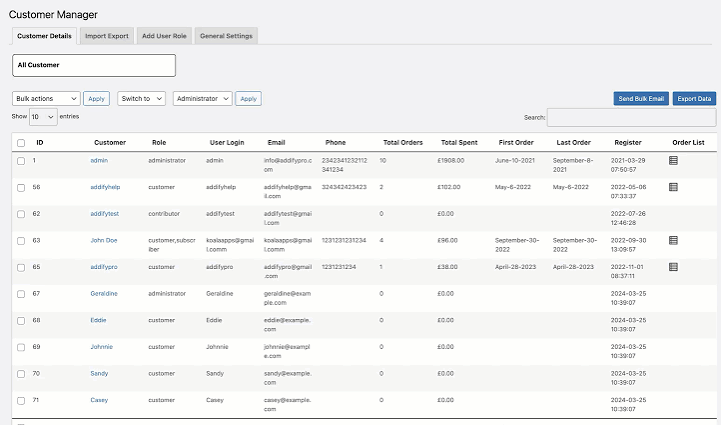Click the June-10-2021 first order cell
The height and width of the screenshot is (425, 721).
[515, 161]
